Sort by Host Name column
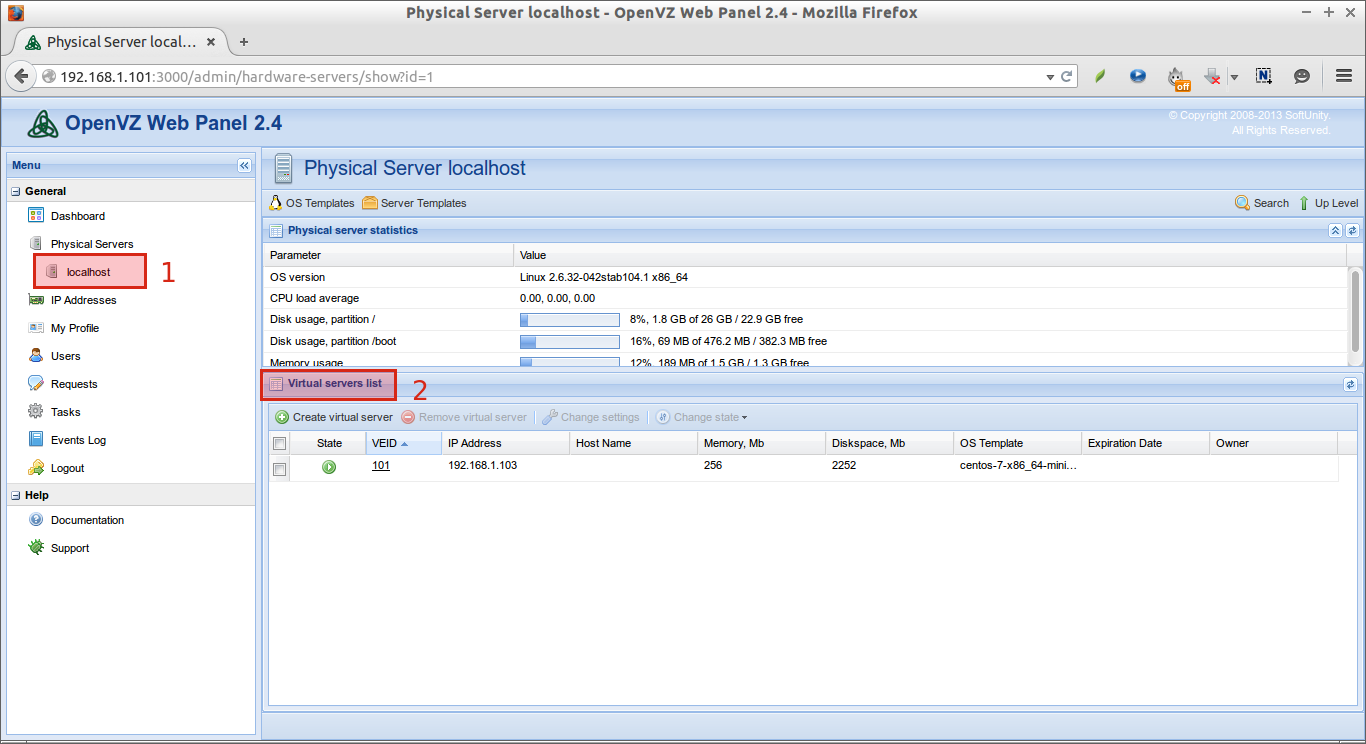Image resolution: width=1366 pixels, height=744 pixels. pos(634,443)
